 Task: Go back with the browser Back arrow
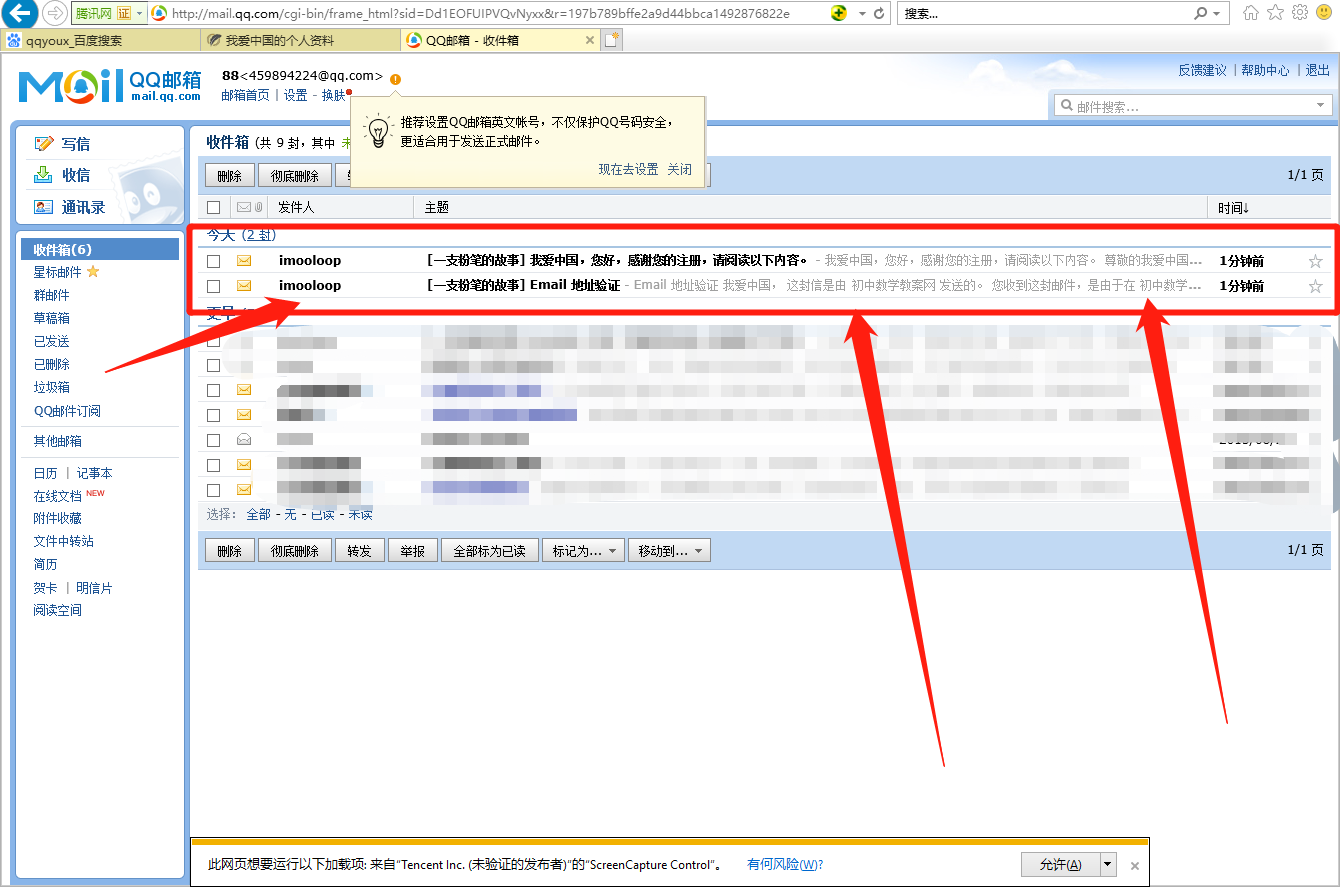coord(22,14)
